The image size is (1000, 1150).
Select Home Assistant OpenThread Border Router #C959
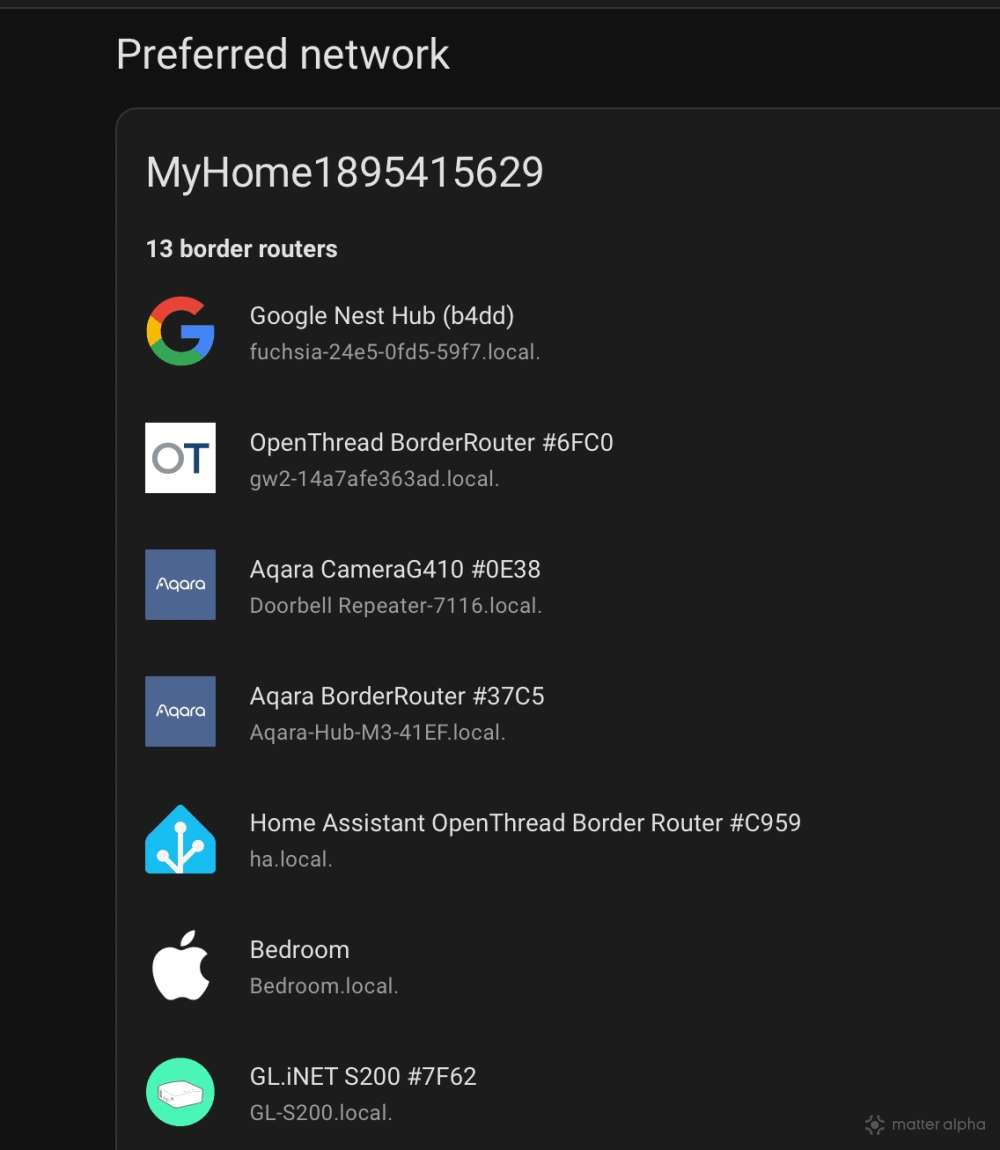coord(525,823)
